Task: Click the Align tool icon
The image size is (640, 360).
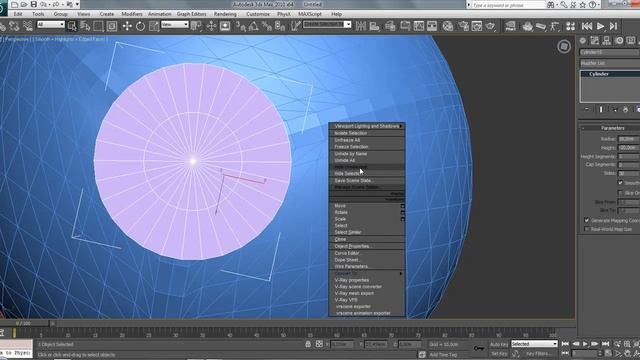Action: click(x=374, y=26)
